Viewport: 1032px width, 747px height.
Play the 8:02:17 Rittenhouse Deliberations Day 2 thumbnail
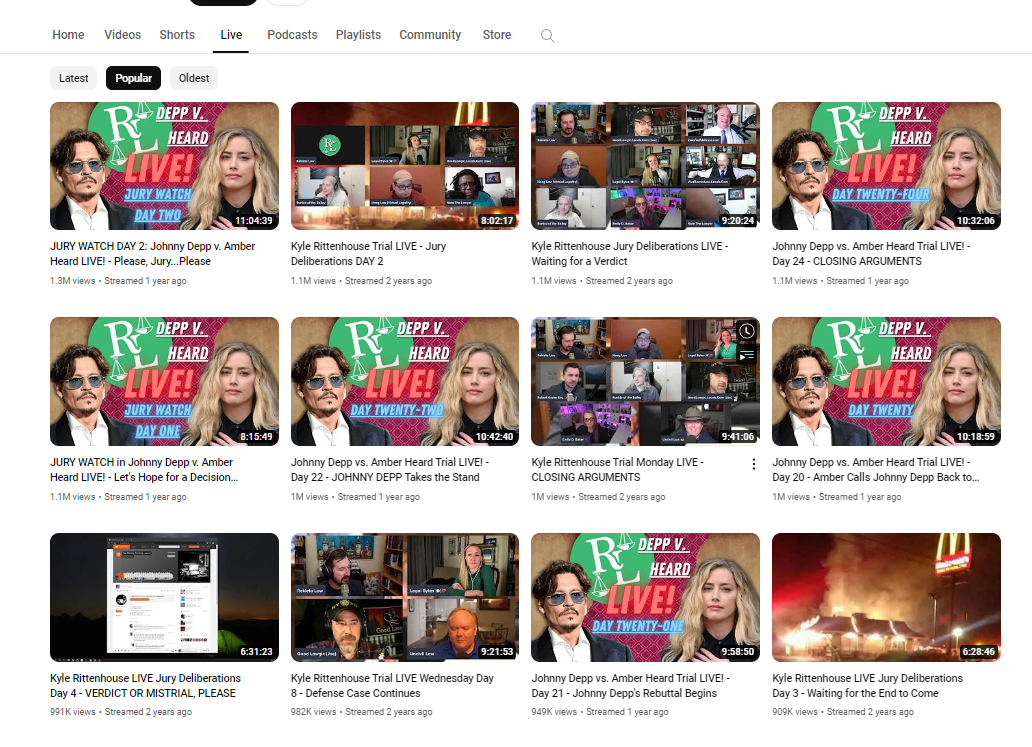click(x=405, y=166)
